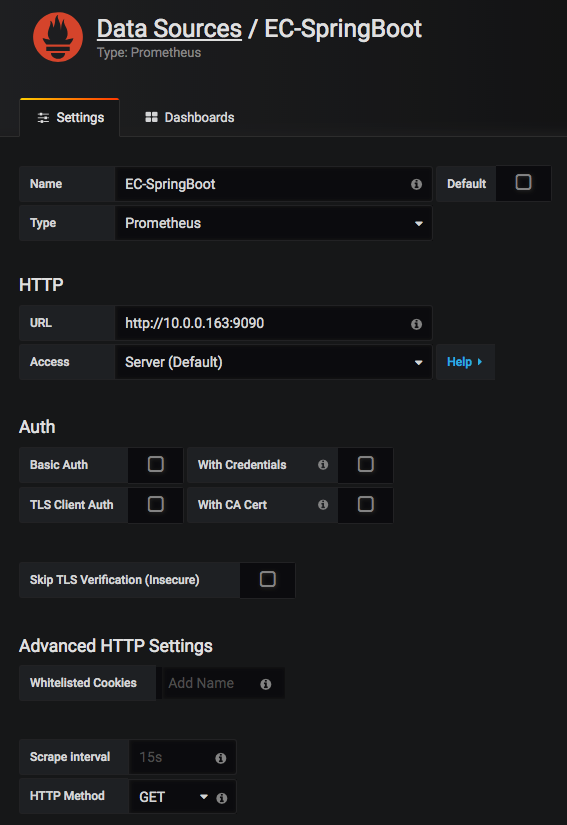Click the 'HTTP' section heading
567x825 pixels.
[41, 285]
